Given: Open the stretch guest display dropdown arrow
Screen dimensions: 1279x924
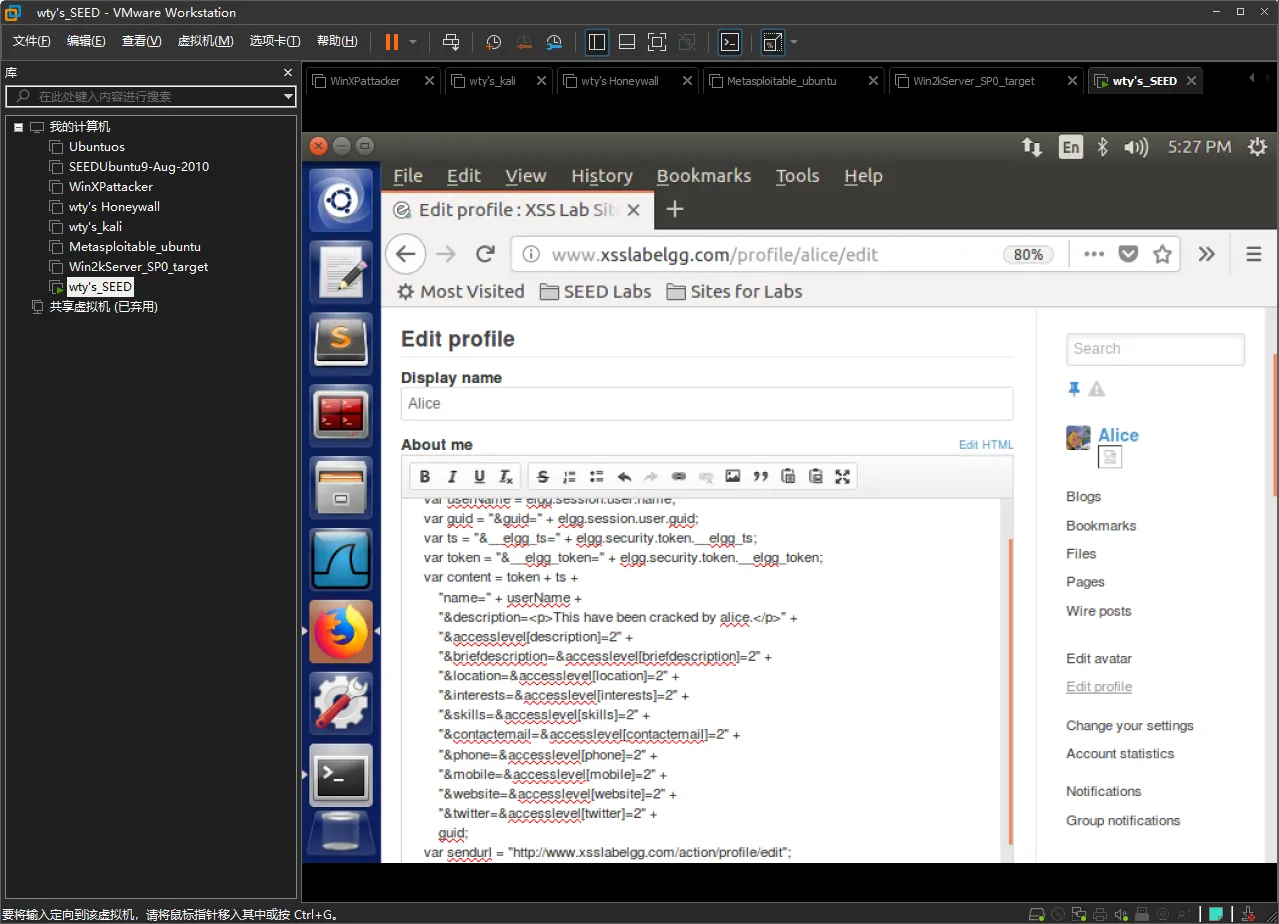Looking at the screenshot, I should tap(794, 42).
